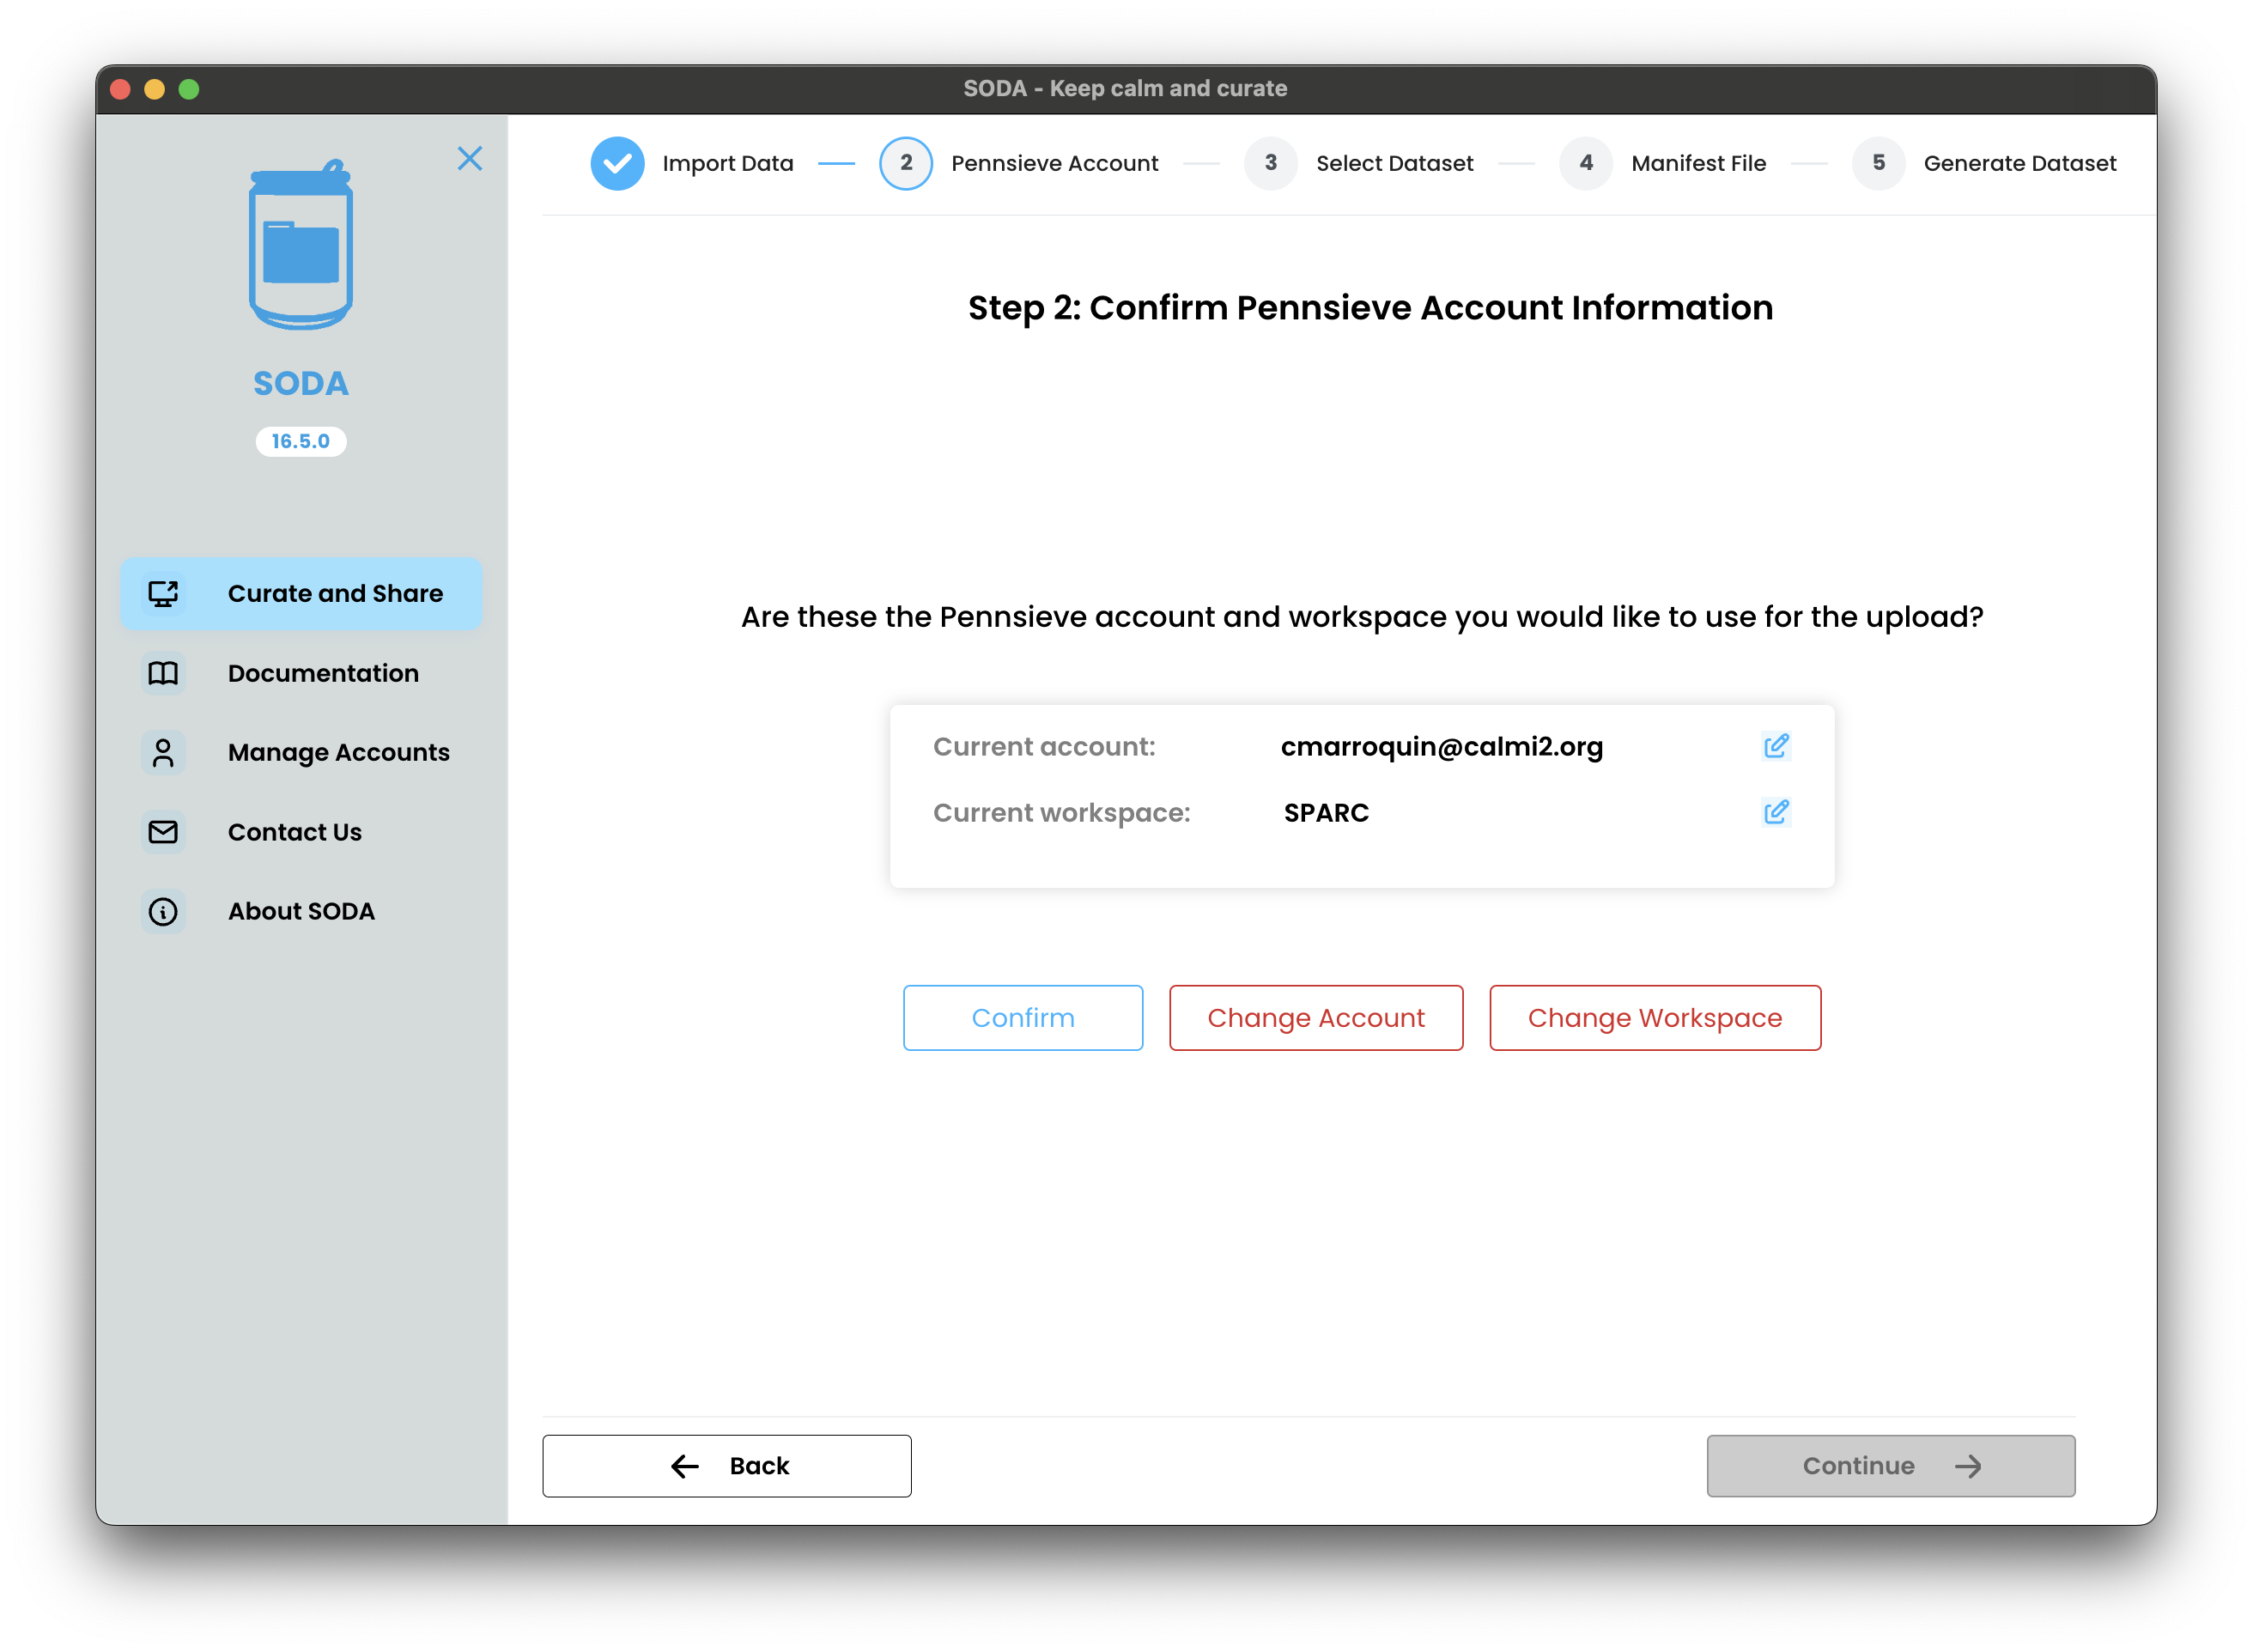
Task: Close the sidebar with the X icon
Action: [x=469, y=159]
